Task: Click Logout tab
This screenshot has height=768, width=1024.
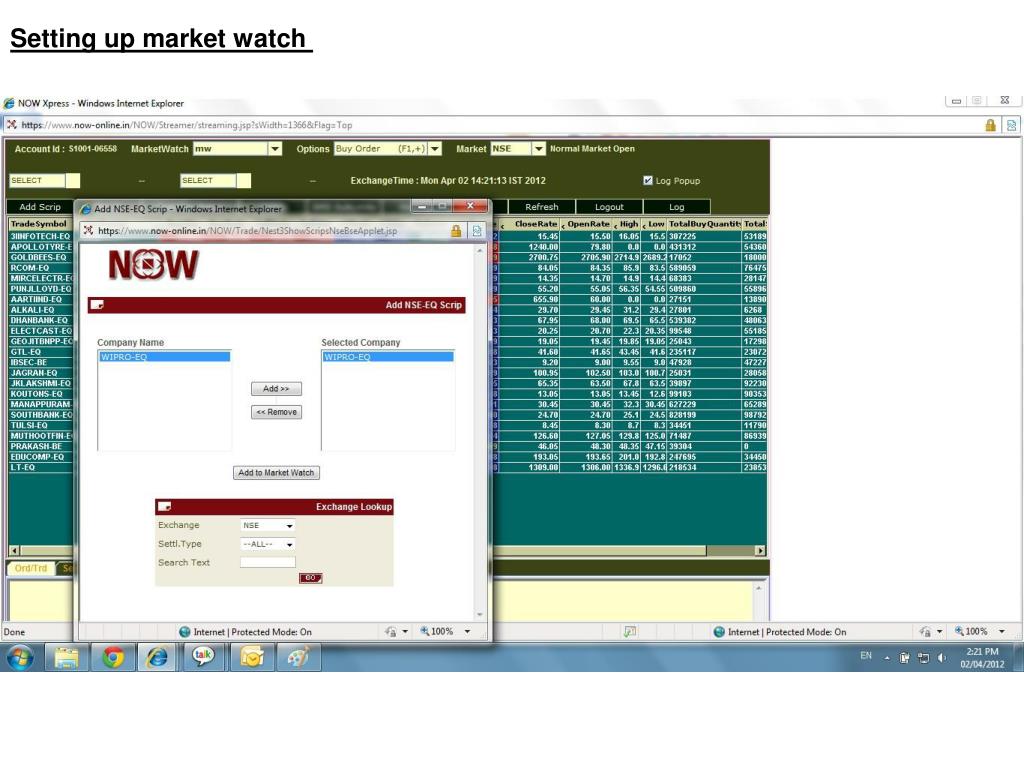Action: tap(609, 206)
